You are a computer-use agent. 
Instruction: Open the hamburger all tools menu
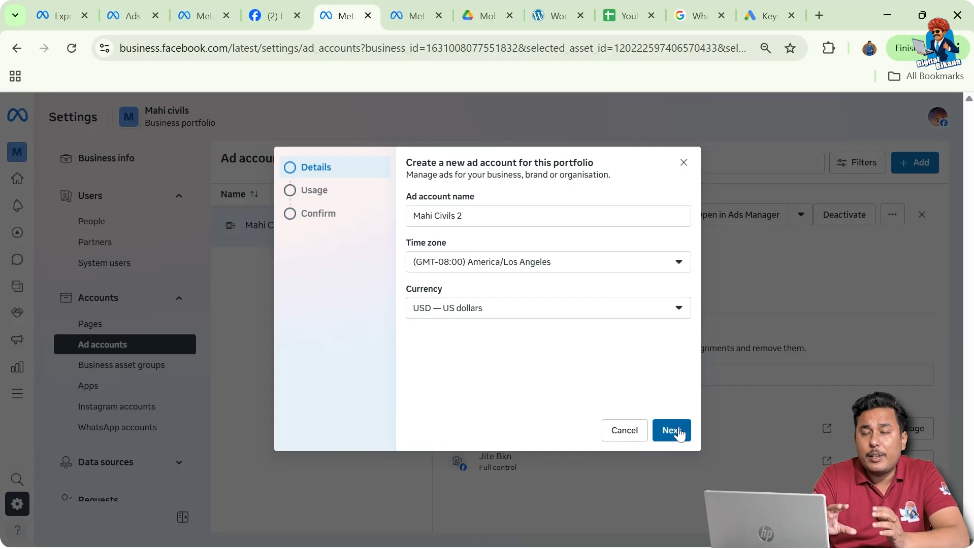pyautogui.click(x=17, y=393)
